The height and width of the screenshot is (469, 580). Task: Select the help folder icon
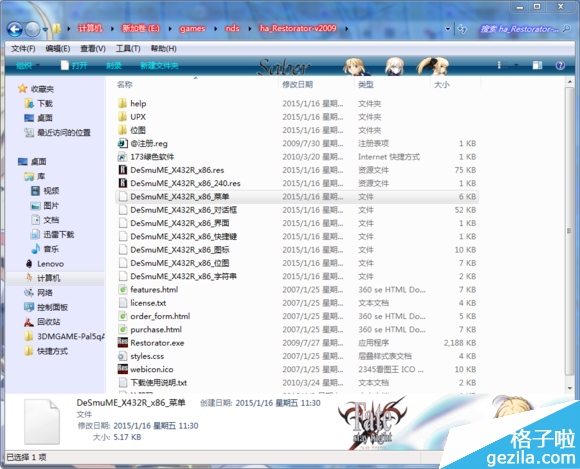(x=122, y=103)
